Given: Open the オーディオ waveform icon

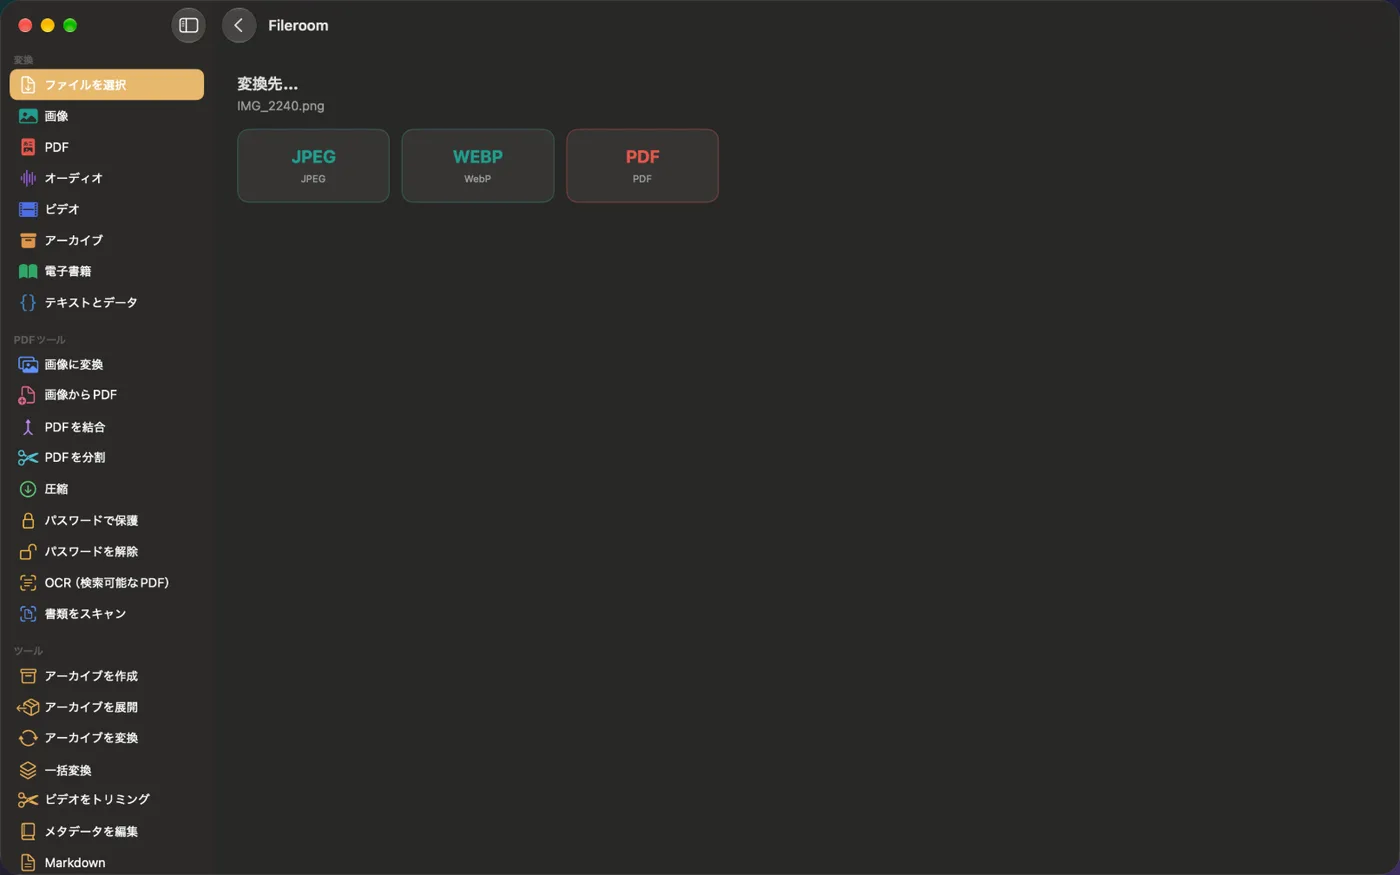Looking at the screenshot, I should (x=28, y=178).
